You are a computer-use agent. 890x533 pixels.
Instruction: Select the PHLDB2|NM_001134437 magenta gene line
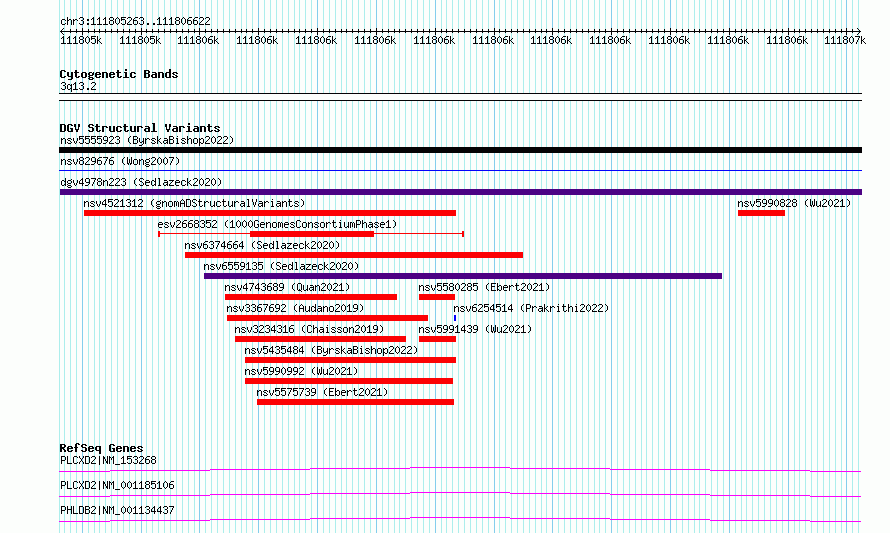[x=460, y=520]
